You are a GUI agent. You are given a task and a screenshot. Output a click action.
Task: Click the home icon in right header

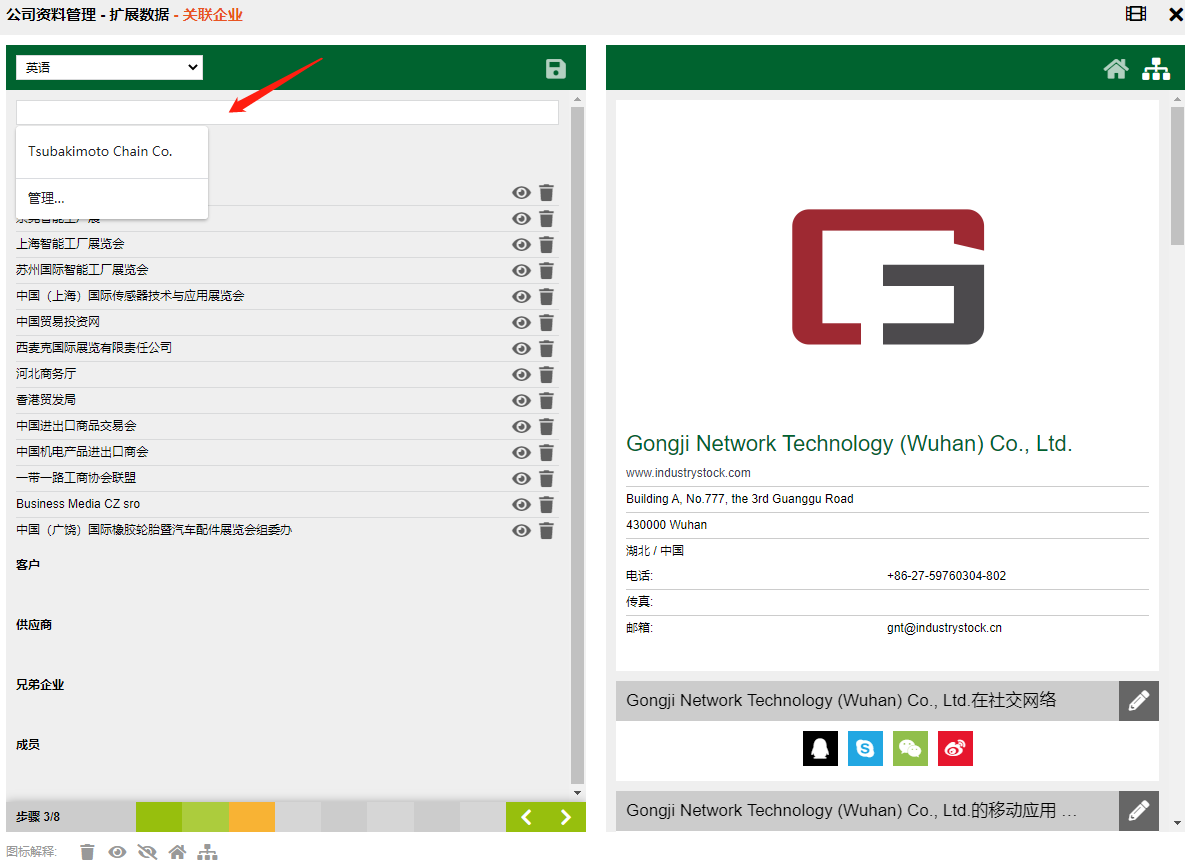(x=1116, y=68)
